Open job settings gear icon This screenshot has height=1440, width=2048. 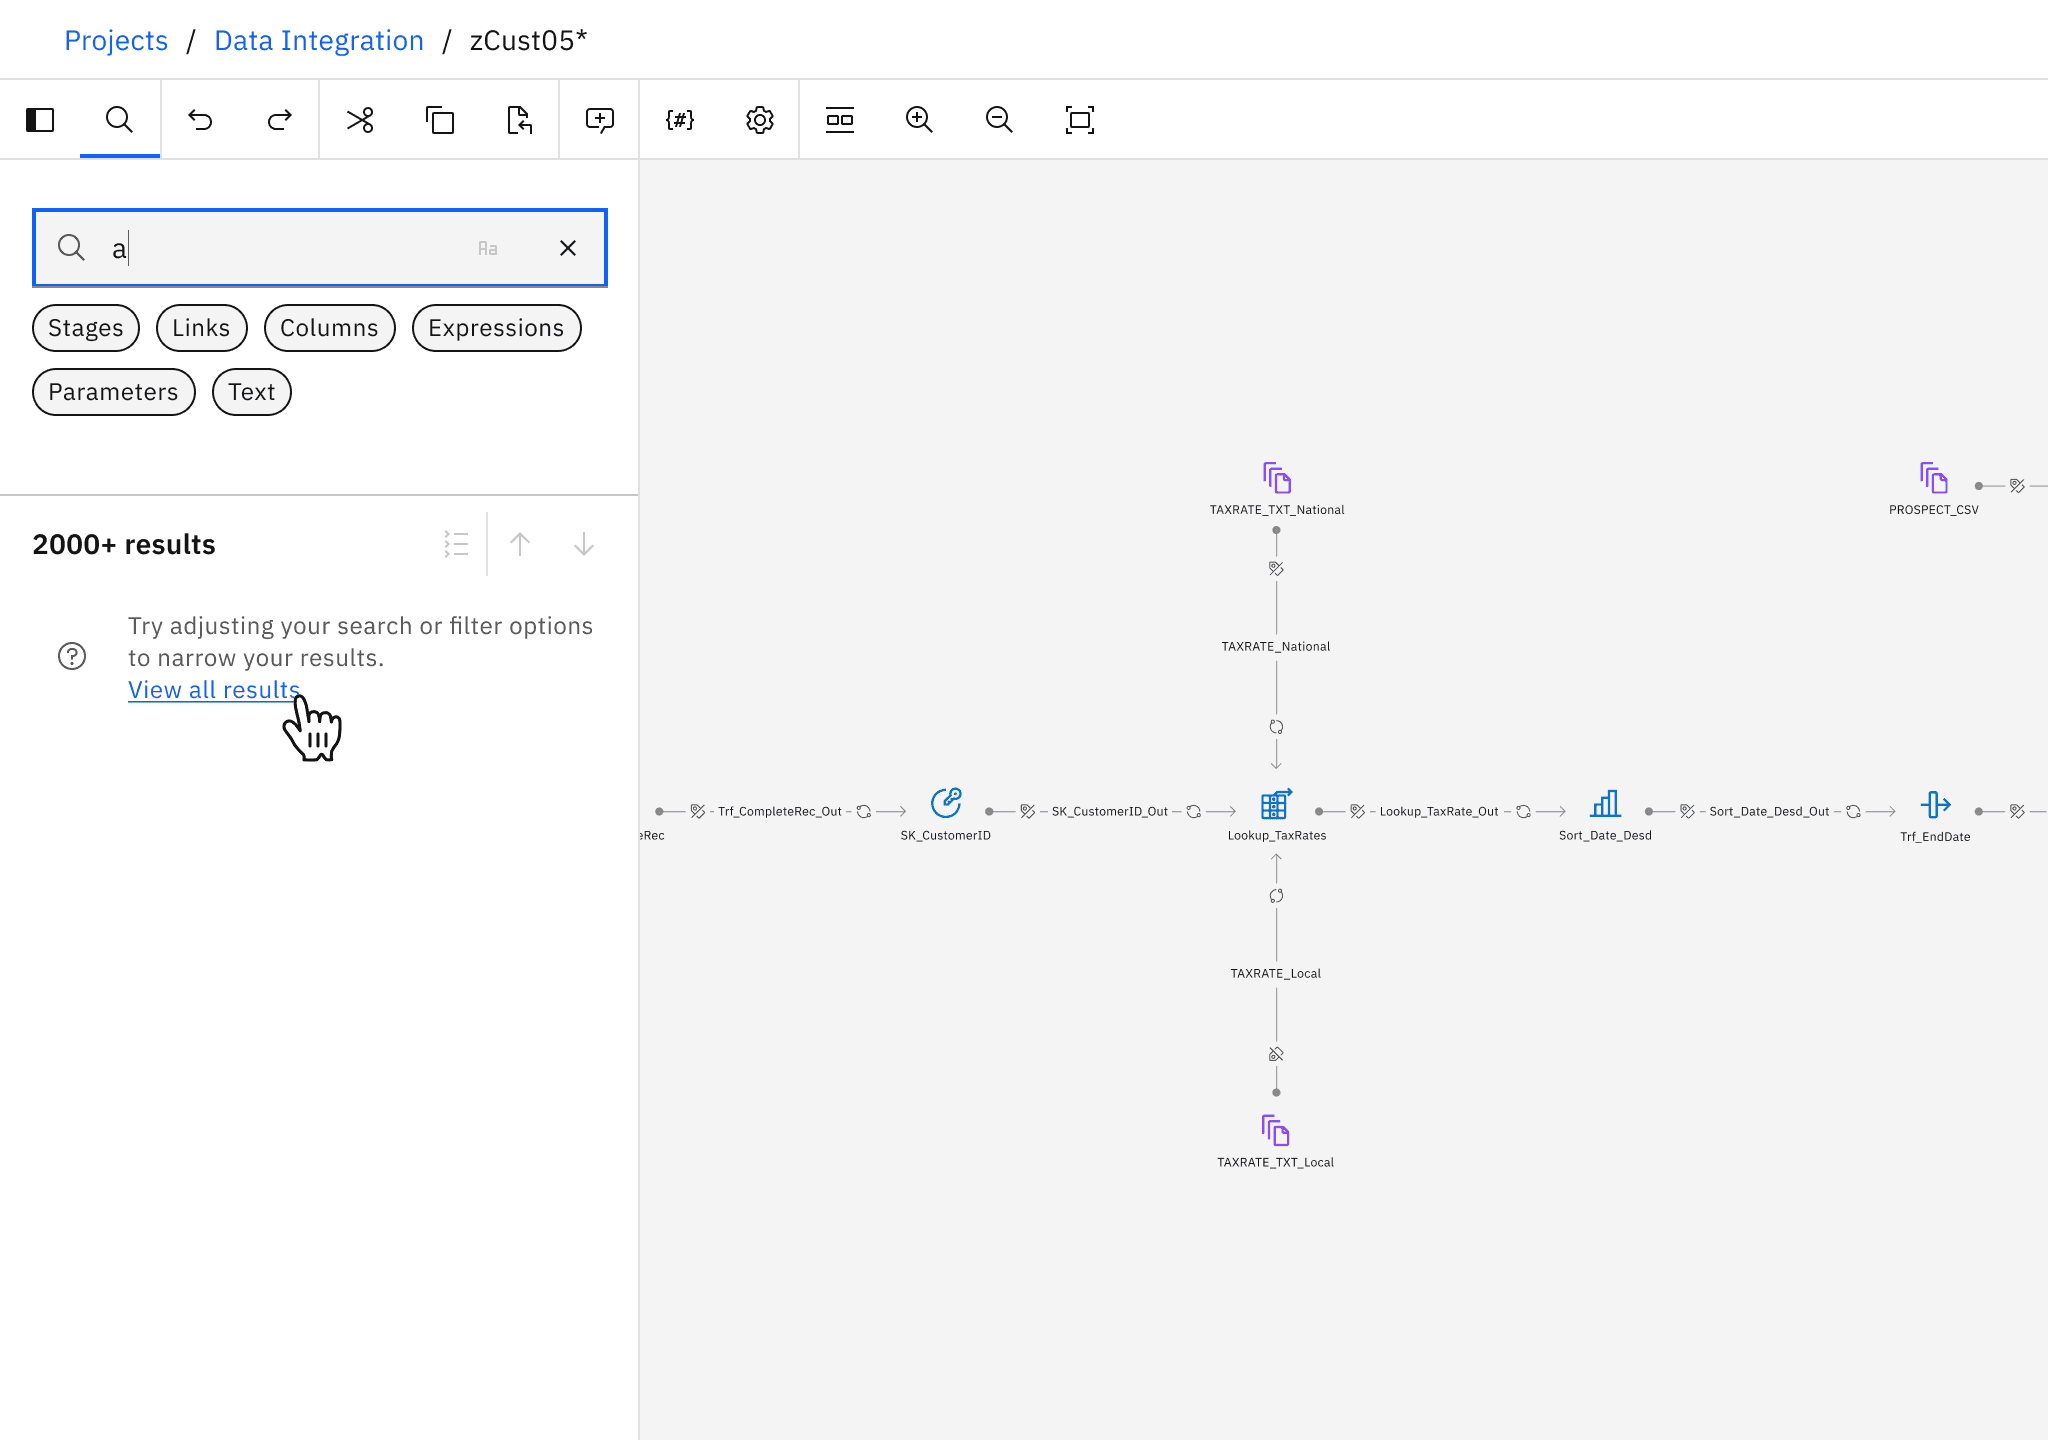tap(760, 120)
